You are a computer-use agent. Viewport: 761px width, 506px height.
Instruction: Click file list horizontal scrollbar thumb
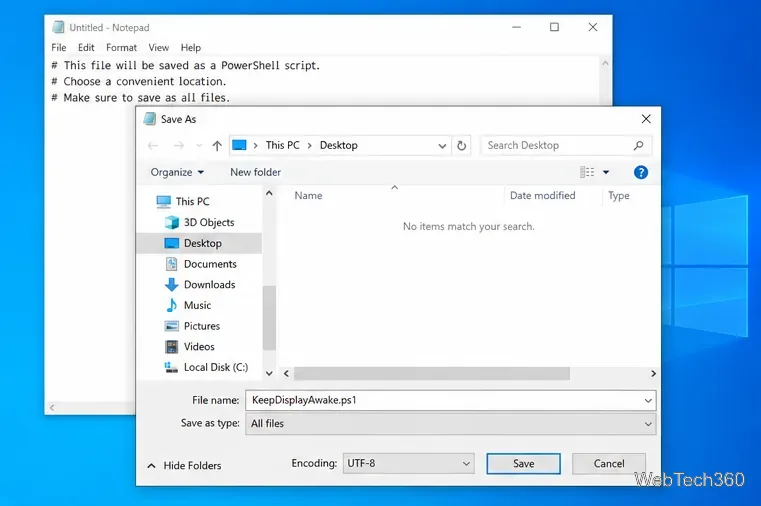coord(432,374)
